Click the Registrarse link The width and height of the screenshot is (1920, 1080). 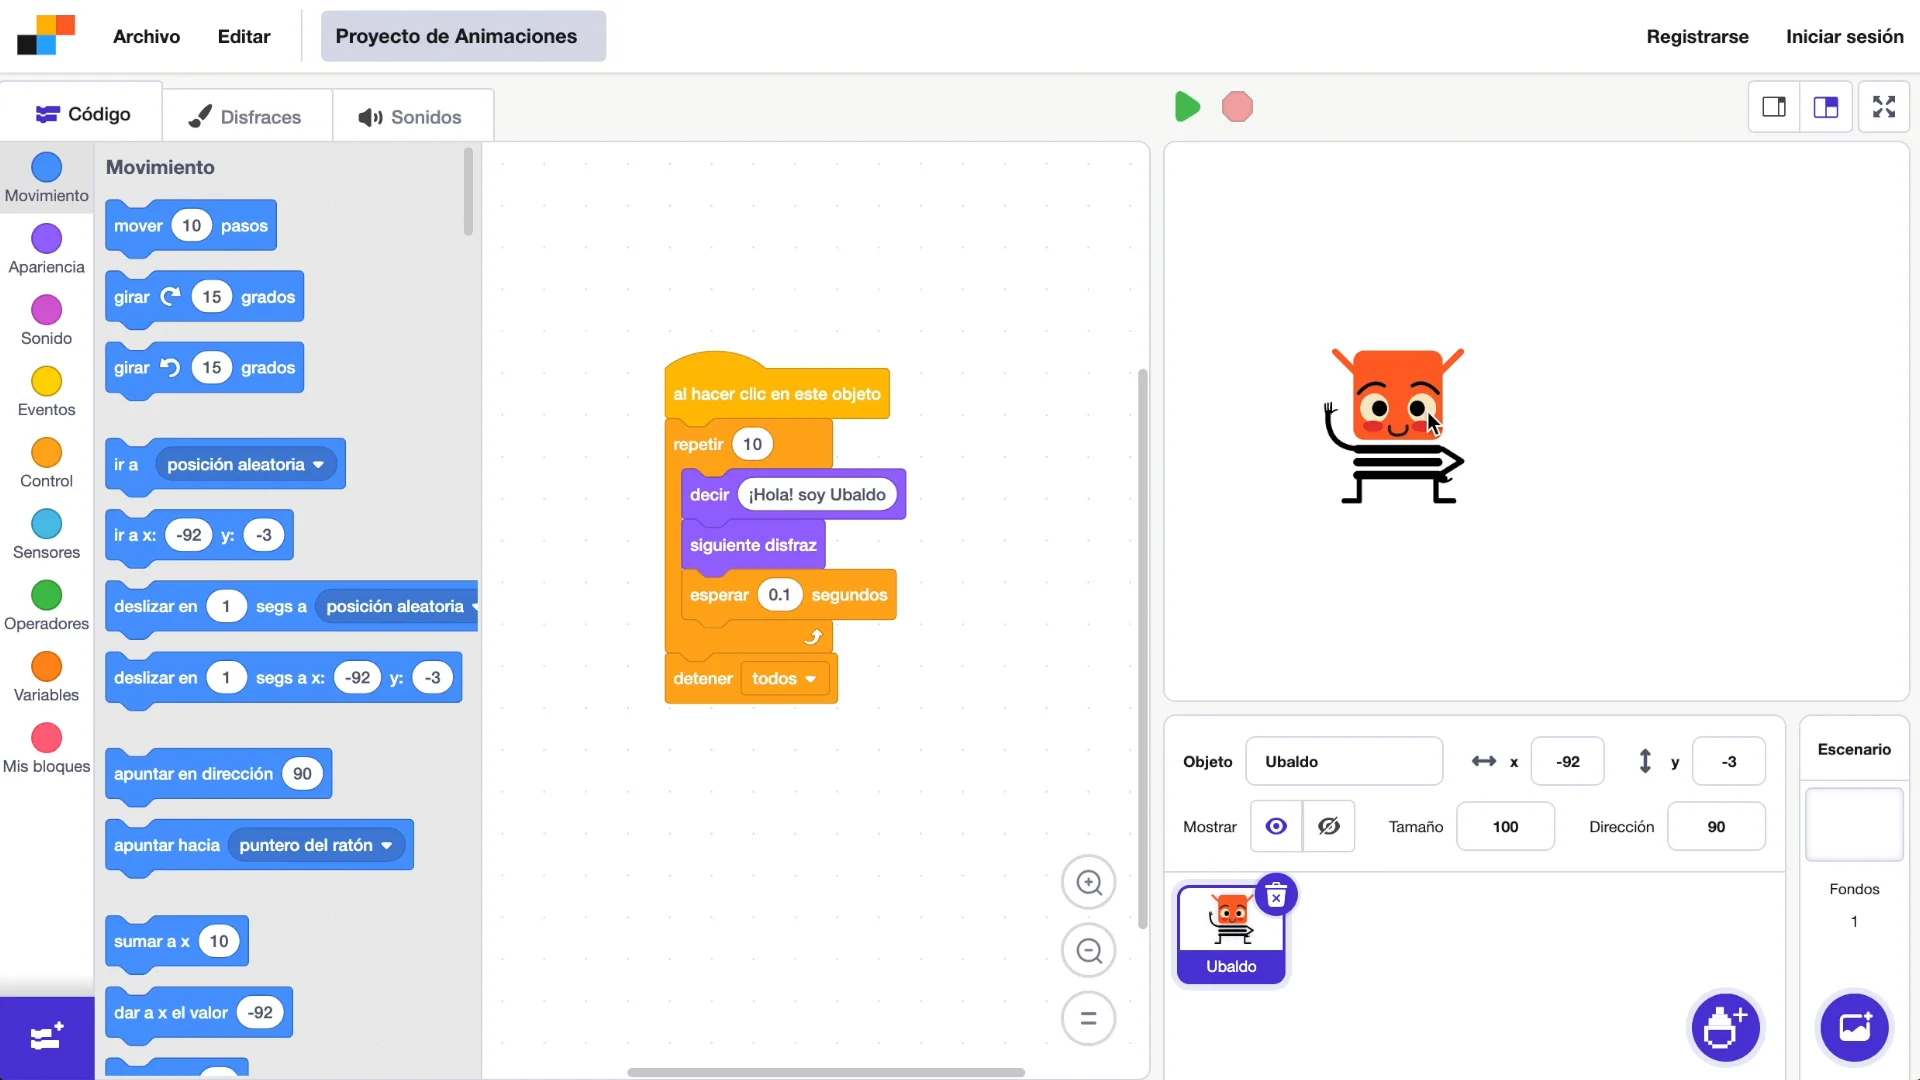coord(1697,36)
